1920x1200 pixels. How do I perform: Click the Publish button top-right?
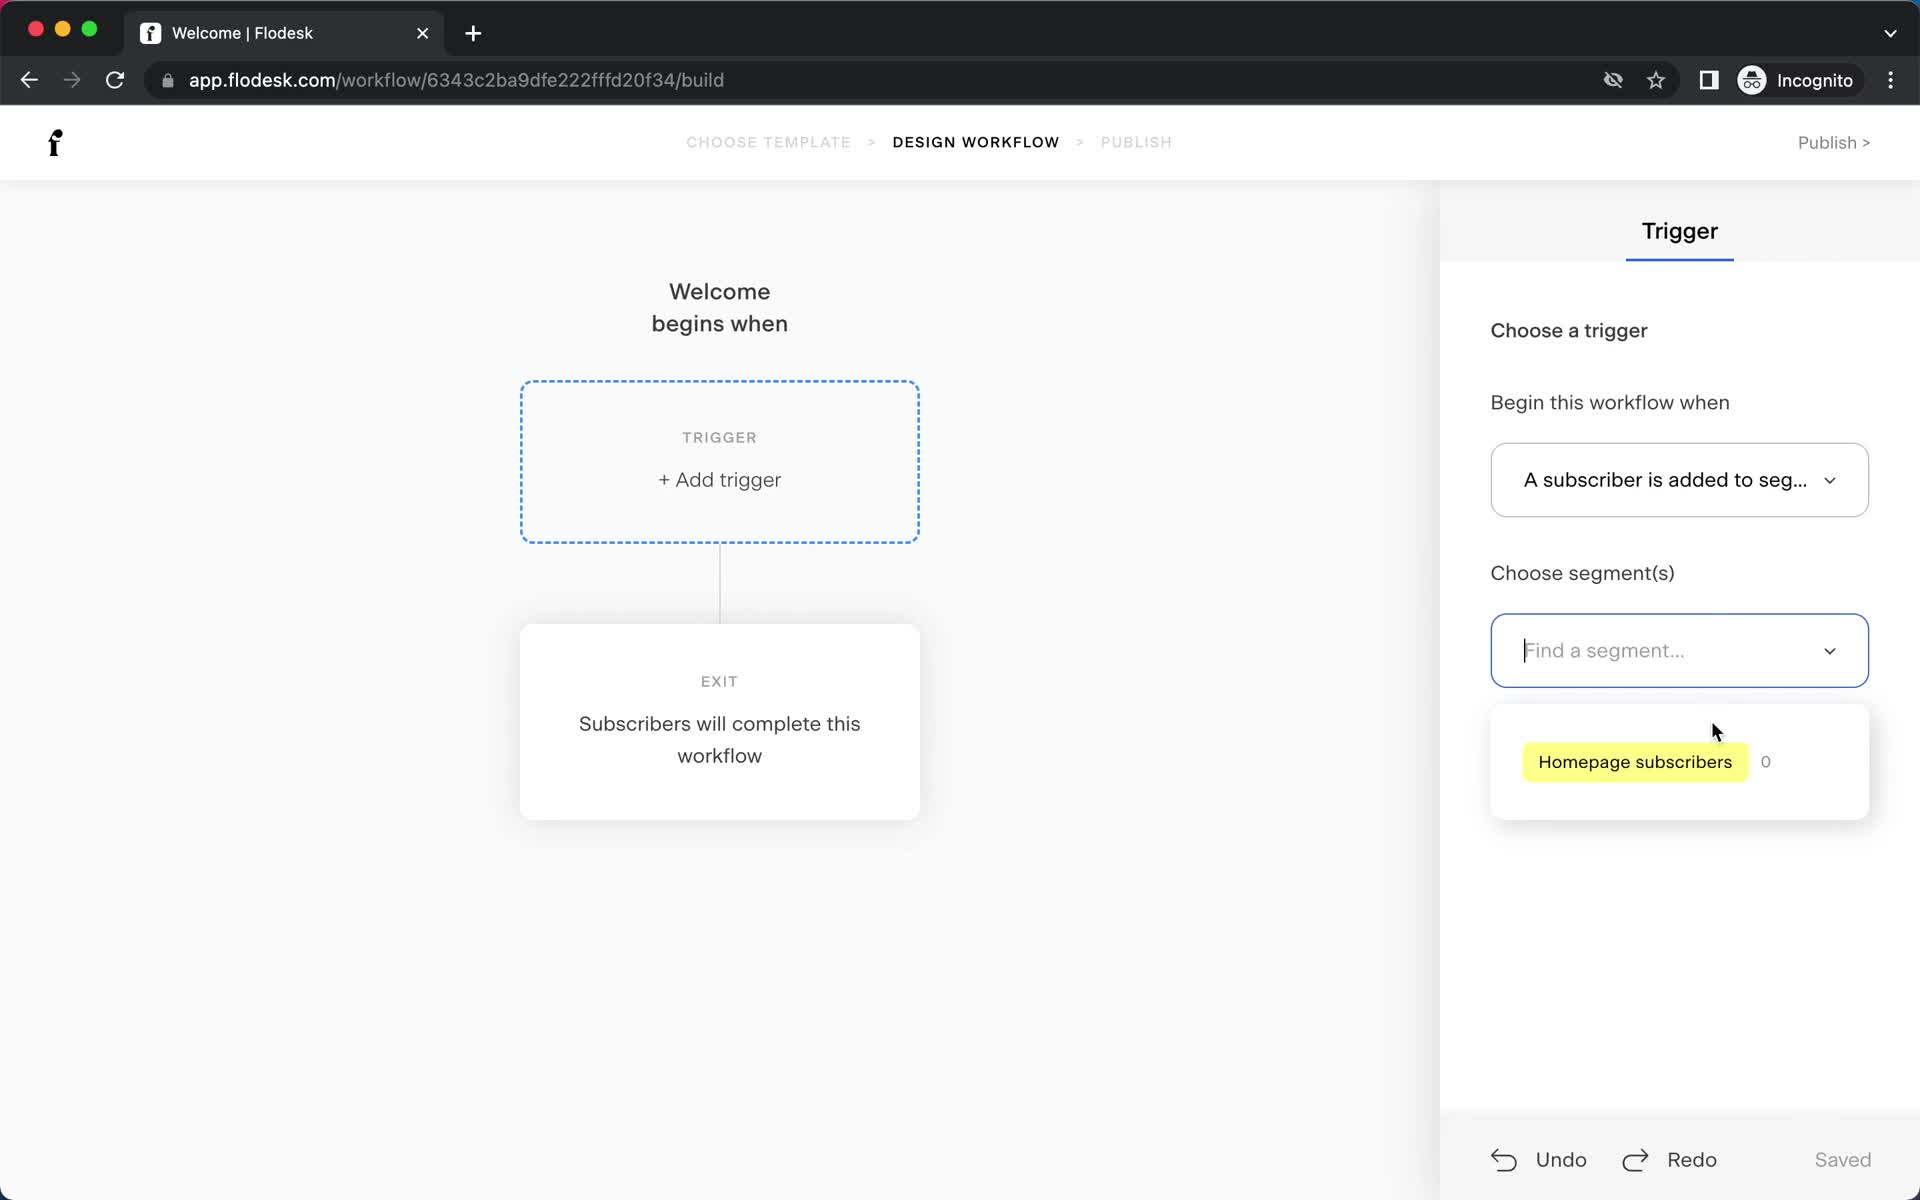[x=1833, y=142]
